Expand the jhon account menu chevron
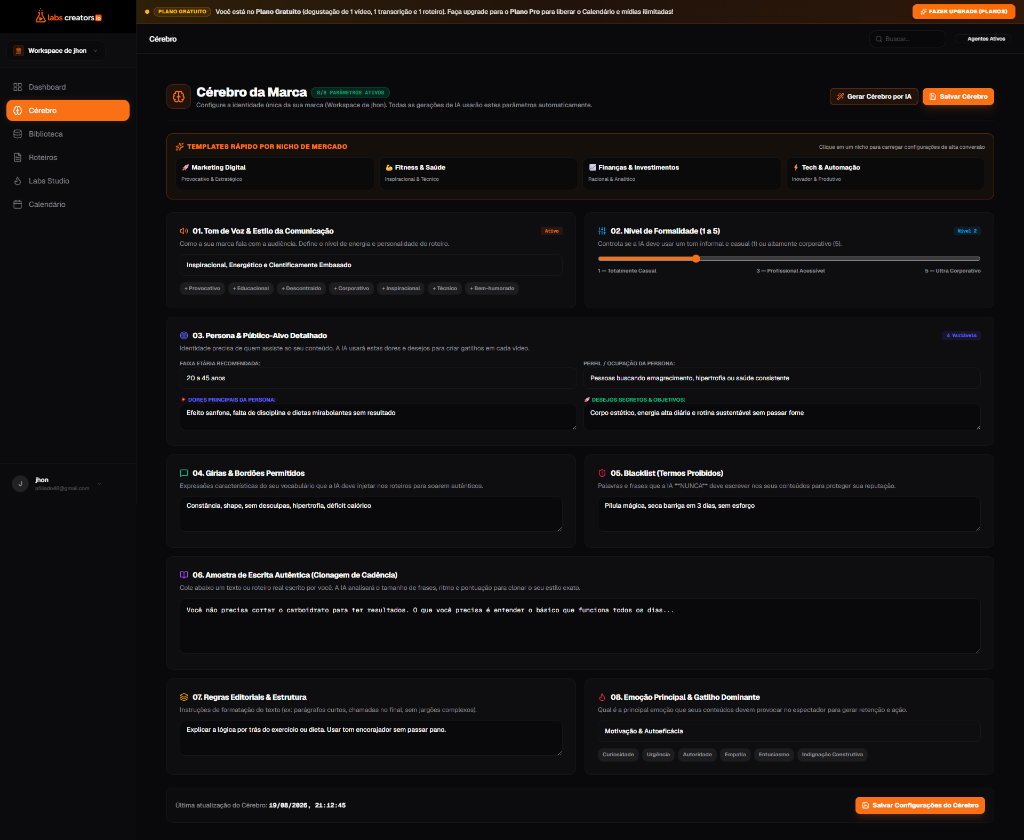1024x840 pixels. (99, 484)
